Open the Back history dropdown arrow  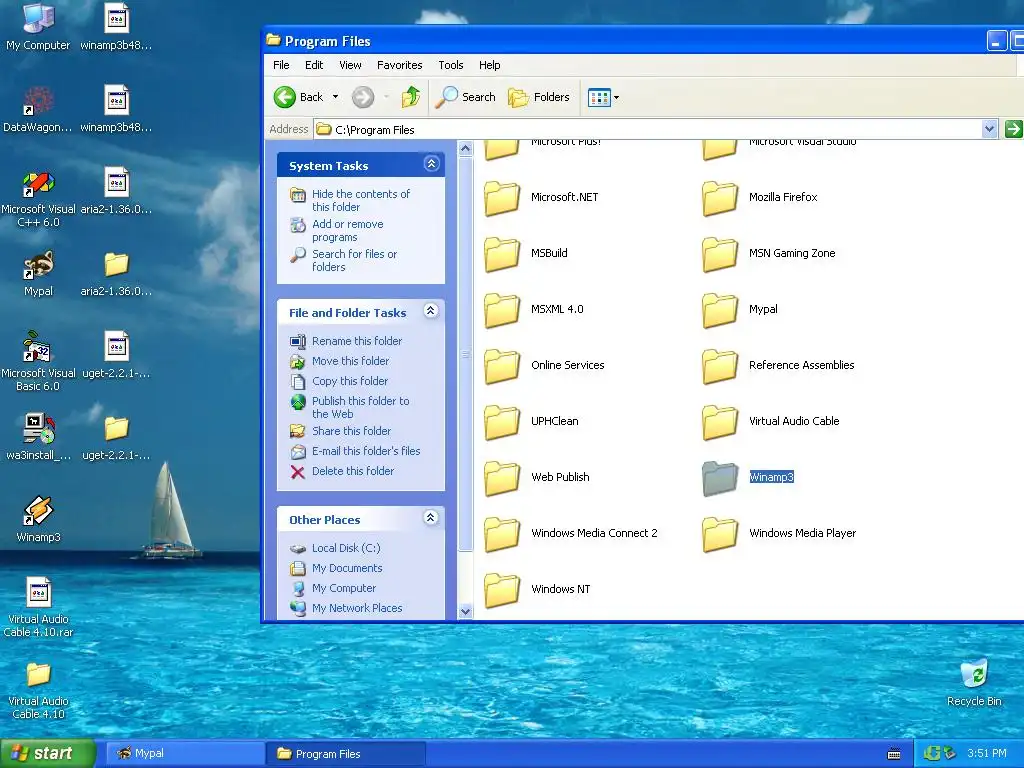coord(336,97)
